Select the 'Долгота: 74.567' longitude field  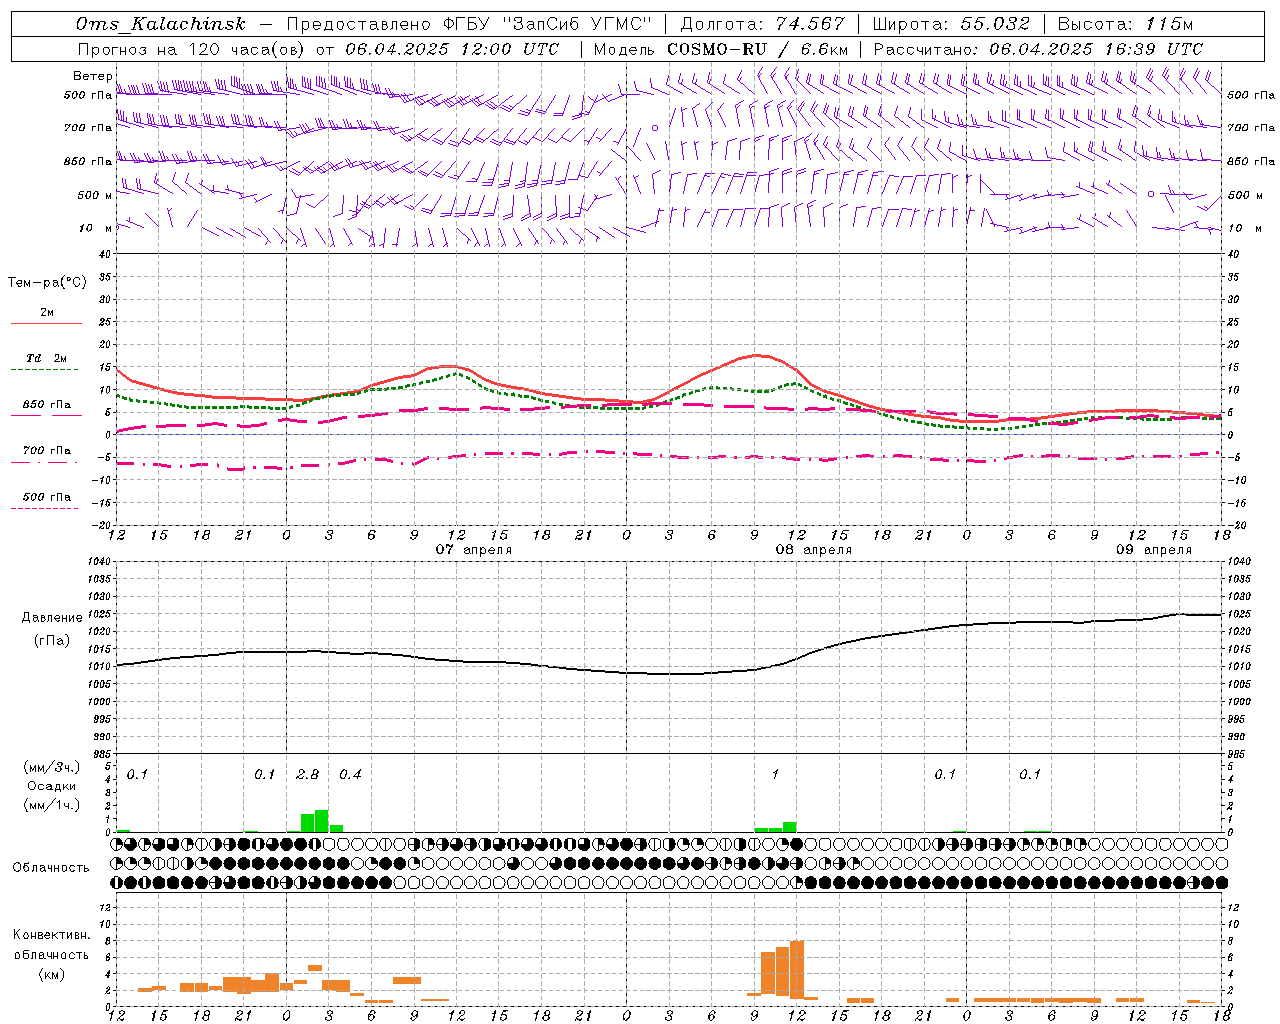tap(762, 24)
